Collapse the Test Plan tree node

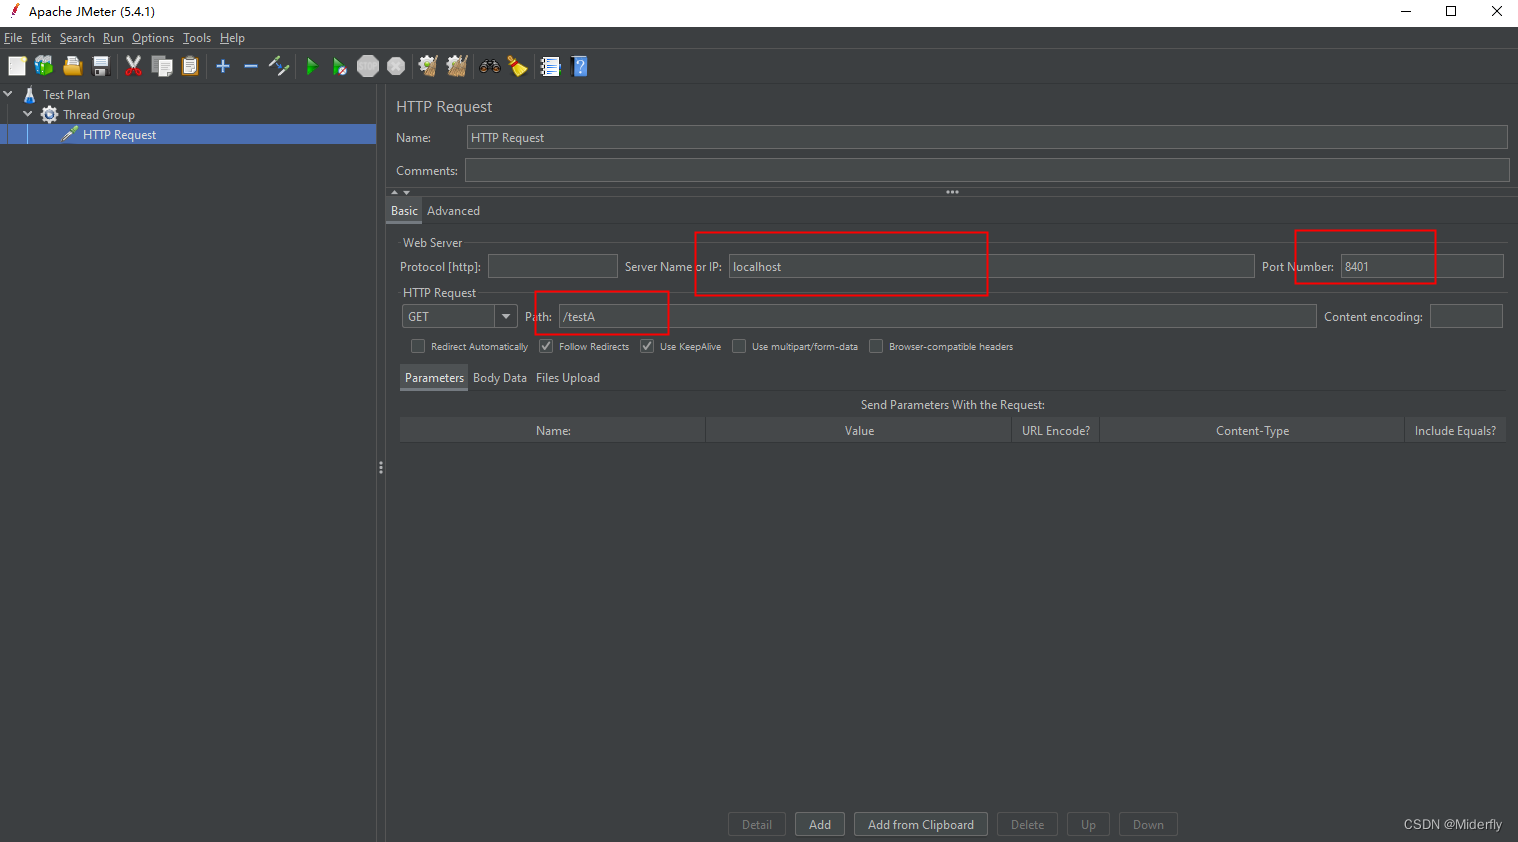(8, 94)
